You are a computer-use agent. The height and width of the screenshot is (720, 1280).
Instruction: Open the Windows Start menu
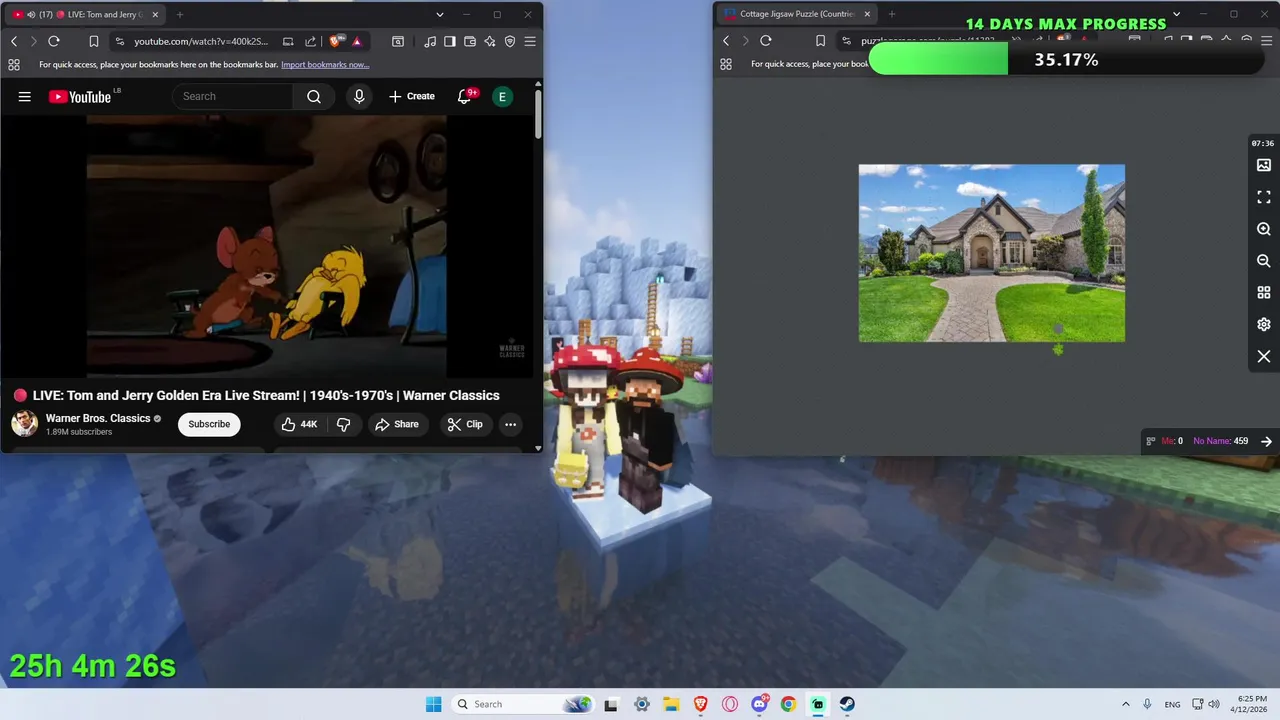pyautogui.click(x=433, y=704)
